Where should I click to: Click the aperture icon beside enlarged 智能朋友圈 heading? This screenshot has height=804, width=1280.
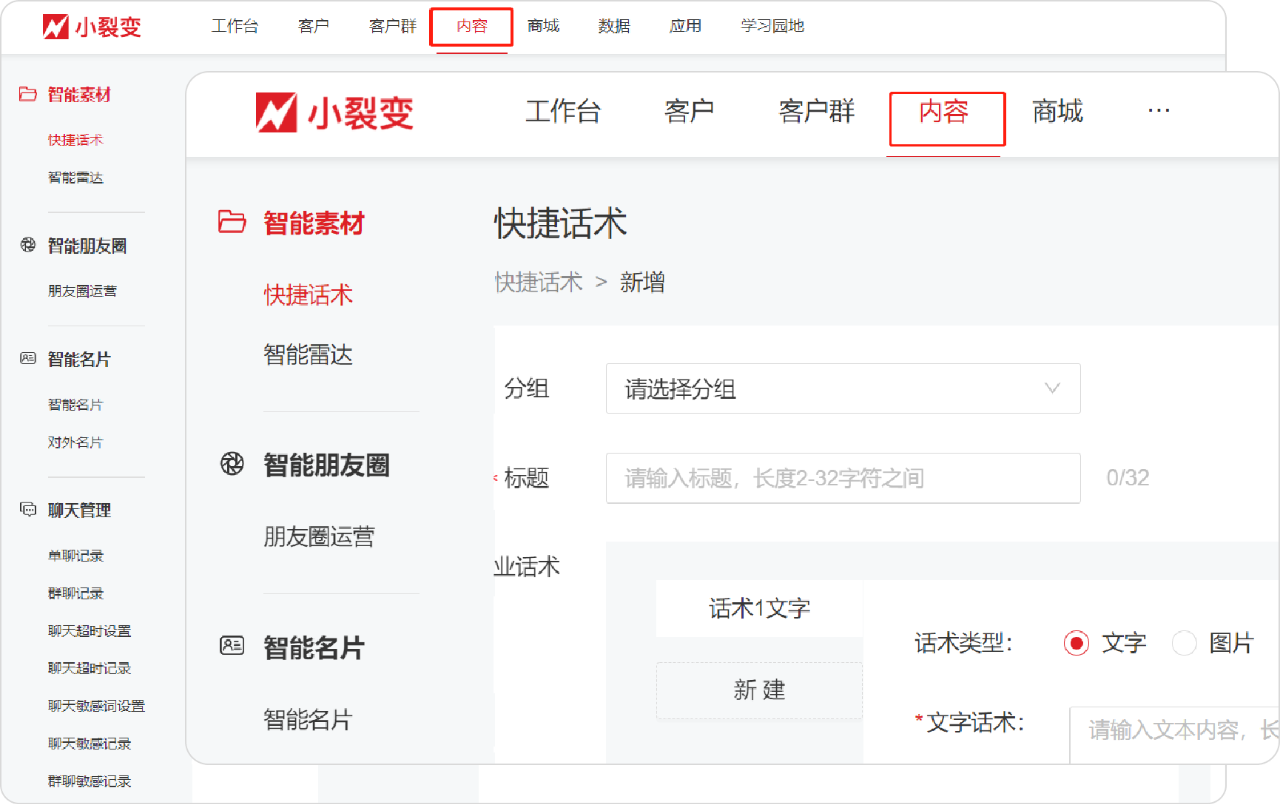tap(232, 464)
